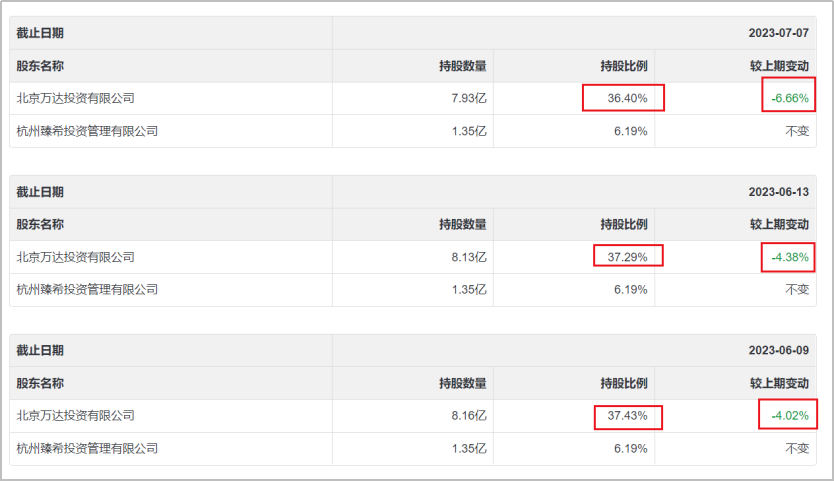Click the 2023-07-07 cutoff date
The width and height of the screenshot is (834, 481).
pos(779,33)
